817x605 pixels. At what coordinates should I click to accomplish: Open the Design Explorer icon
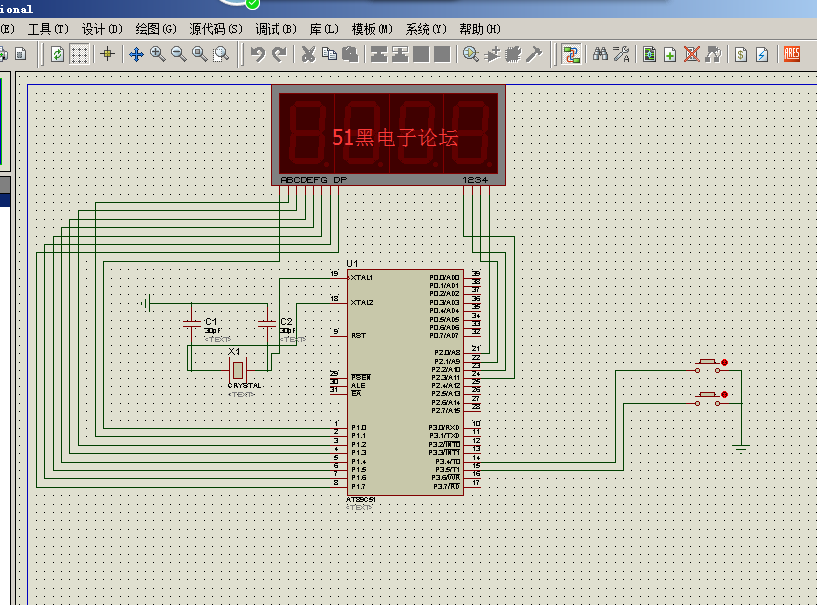tap(649, 54)
